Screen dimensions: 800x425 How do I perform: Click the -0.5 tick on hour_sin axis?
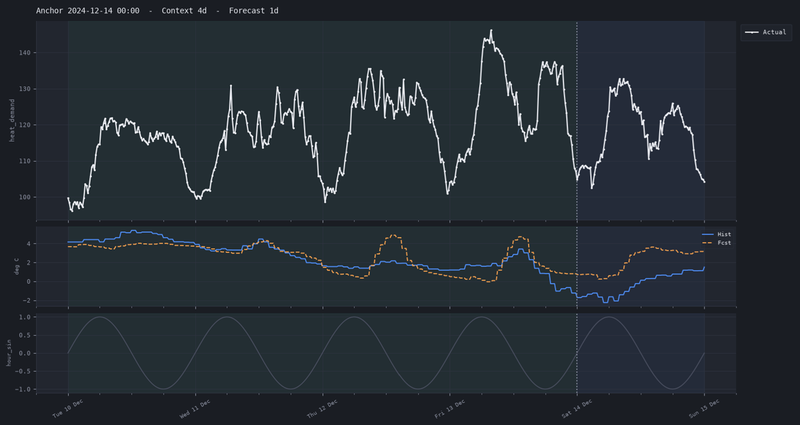point(24,371)
